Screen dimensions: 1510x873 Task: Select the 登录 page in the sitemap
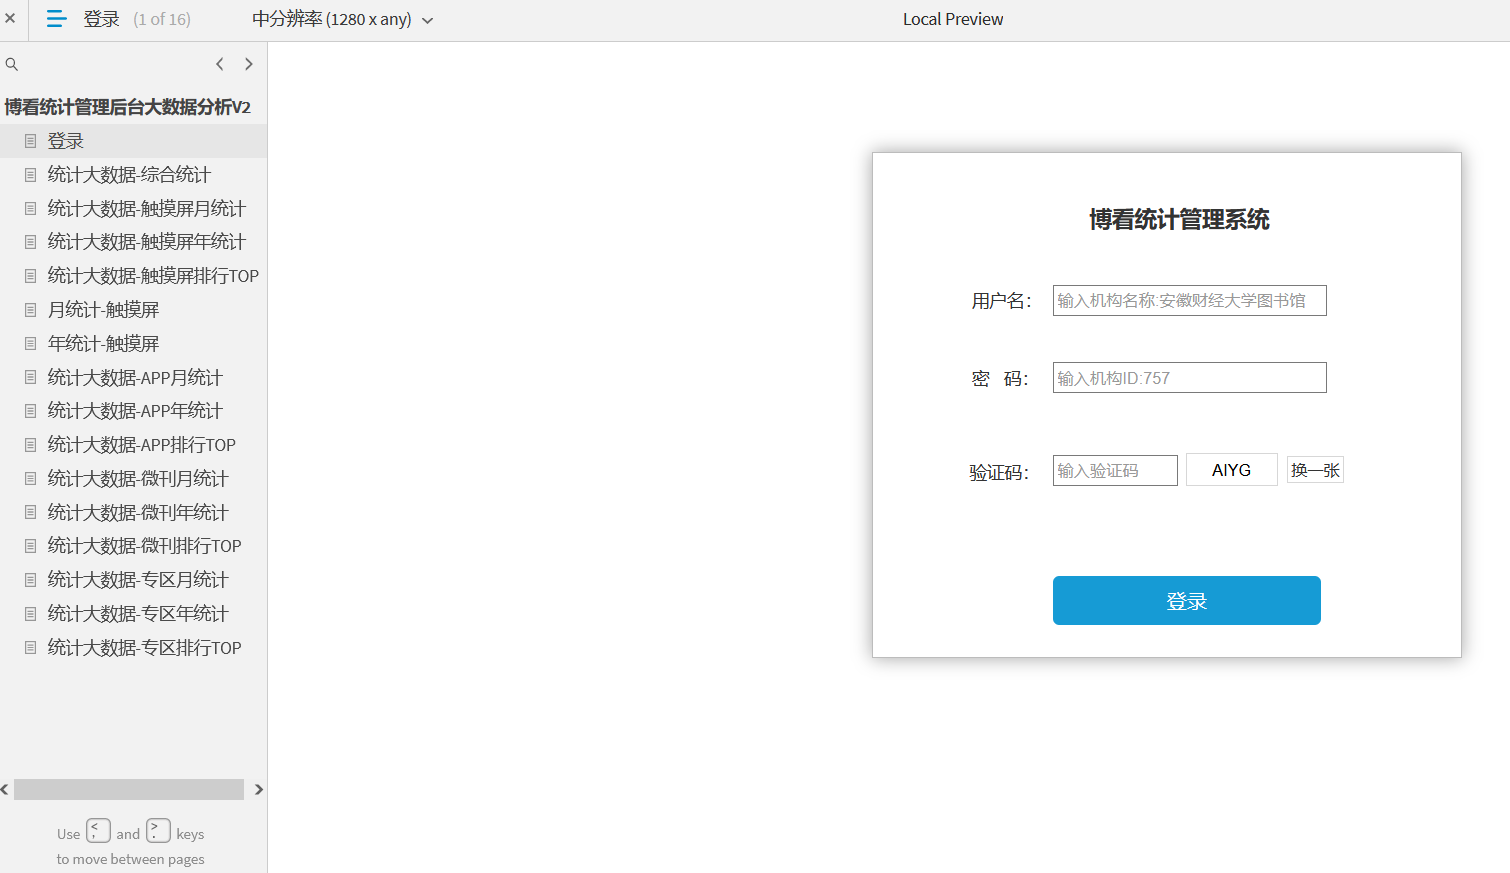[x=133, y=141]
